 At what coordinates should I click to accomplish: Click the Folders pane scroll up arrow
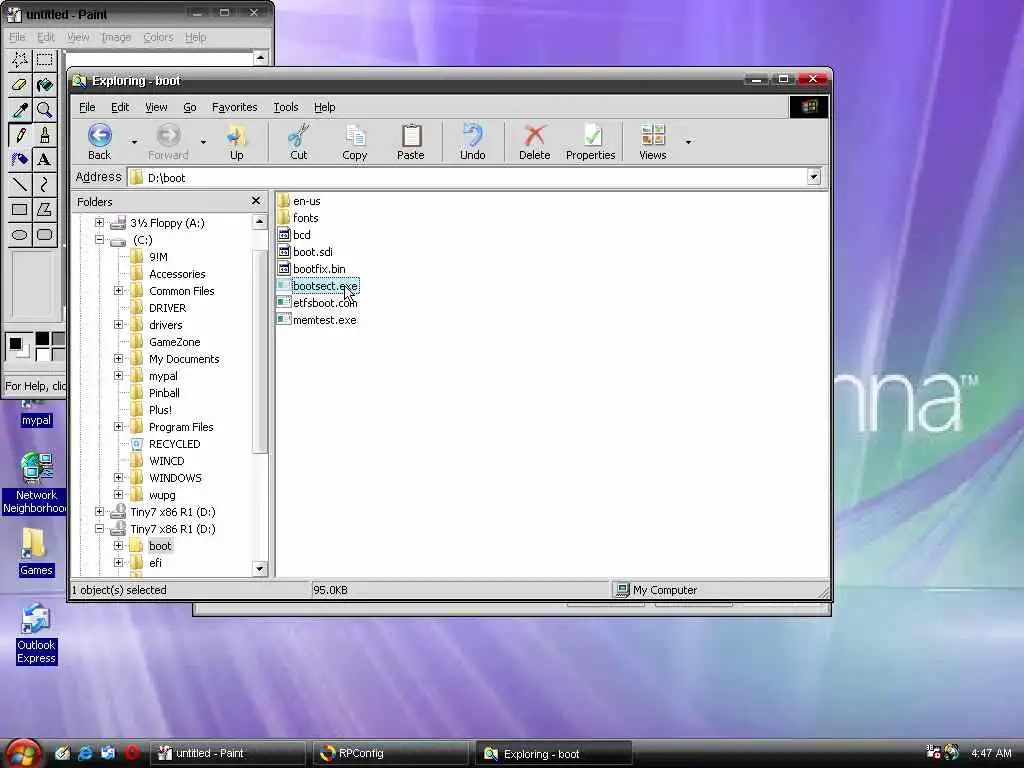pyautogui.click(x=259, y=221)
